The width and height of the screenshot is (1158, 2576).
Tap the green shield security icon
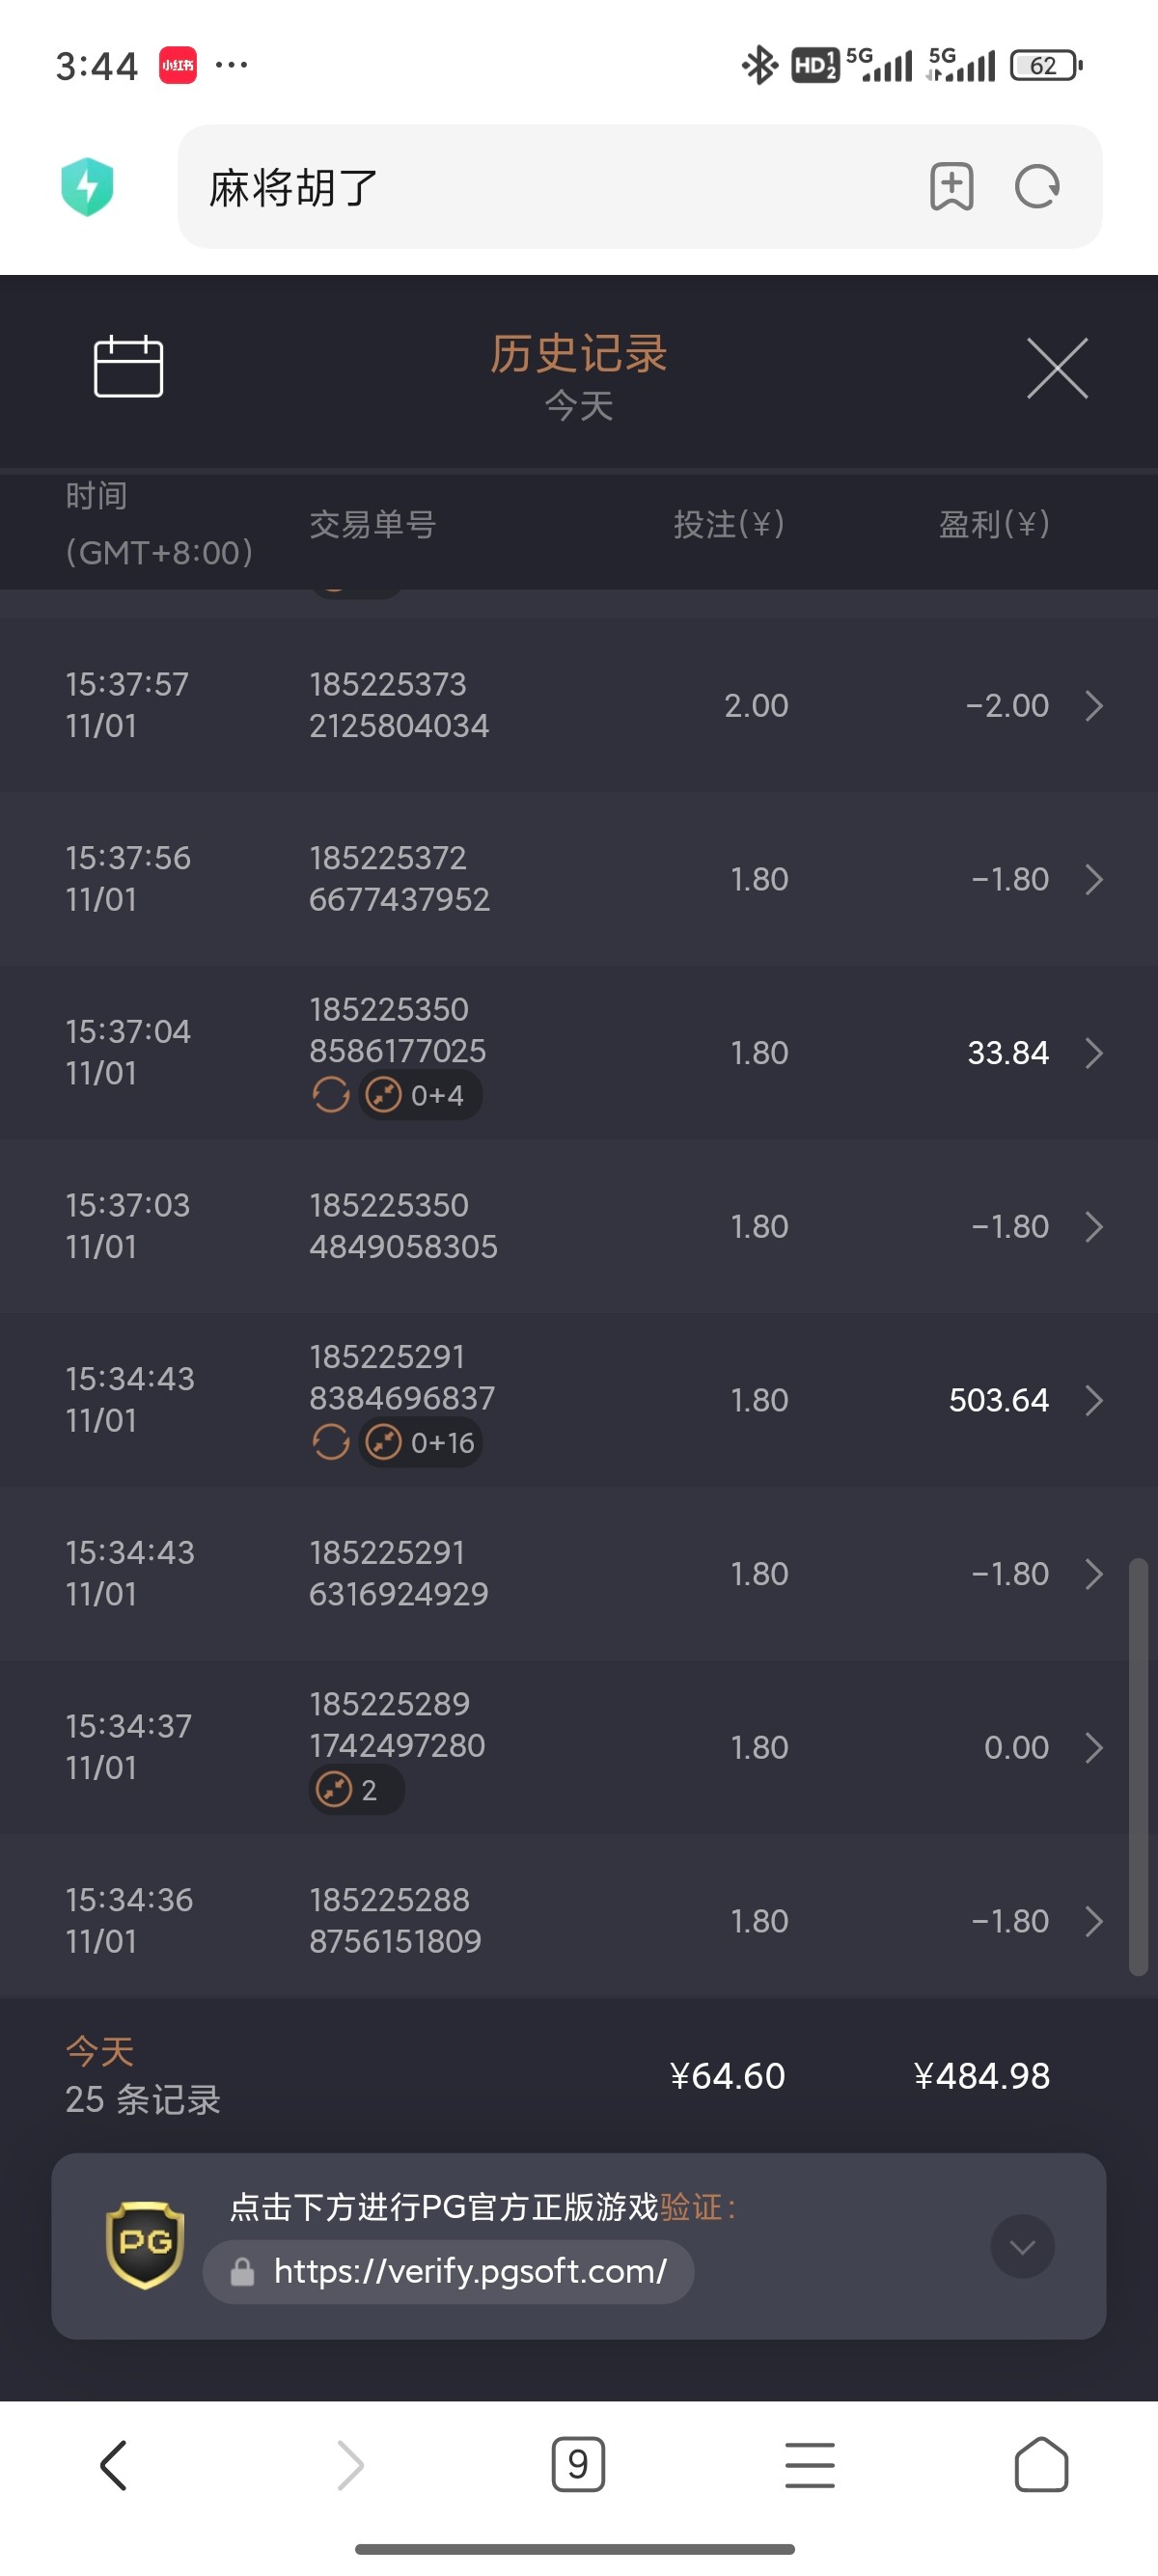(x=87, y=187)
